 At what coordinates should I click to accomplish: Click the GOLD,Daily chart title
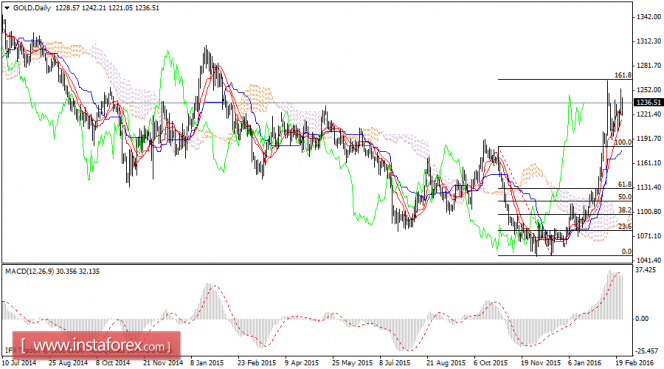point(32,8)
